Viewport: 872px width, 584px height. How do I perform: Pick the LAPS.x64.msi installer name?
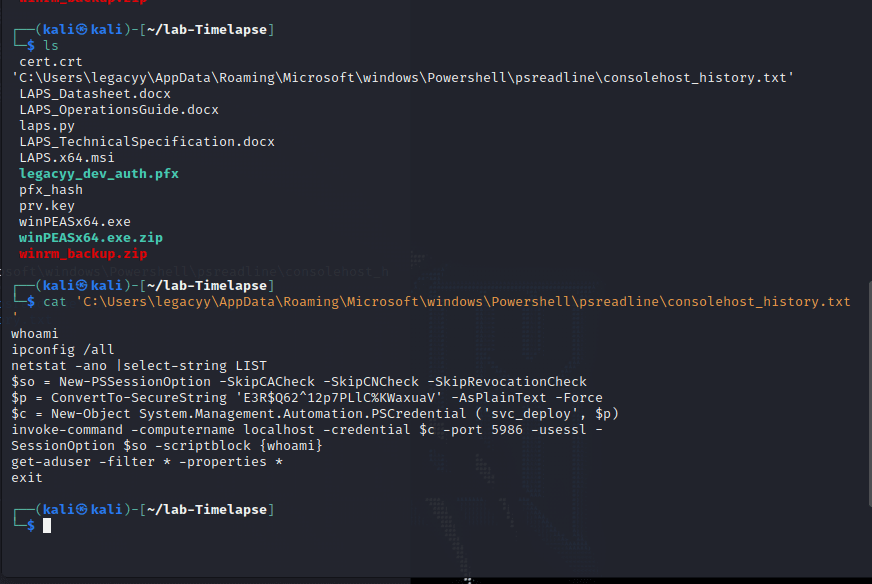pyautogui.click(x=67, y=158)
